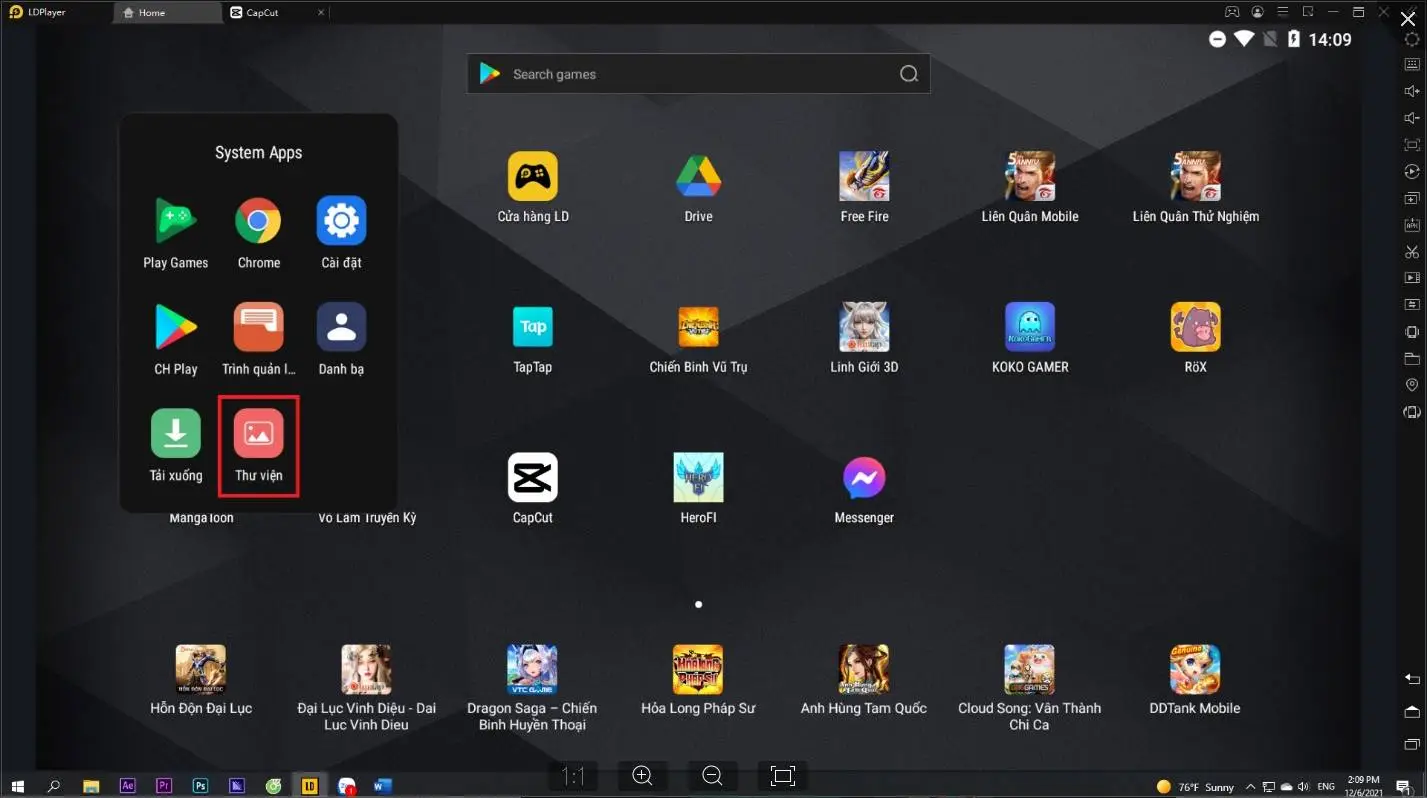This screenshot has height=798, width=1427.
Task: Open CapCut app on home screen
Action: point(533,489)
